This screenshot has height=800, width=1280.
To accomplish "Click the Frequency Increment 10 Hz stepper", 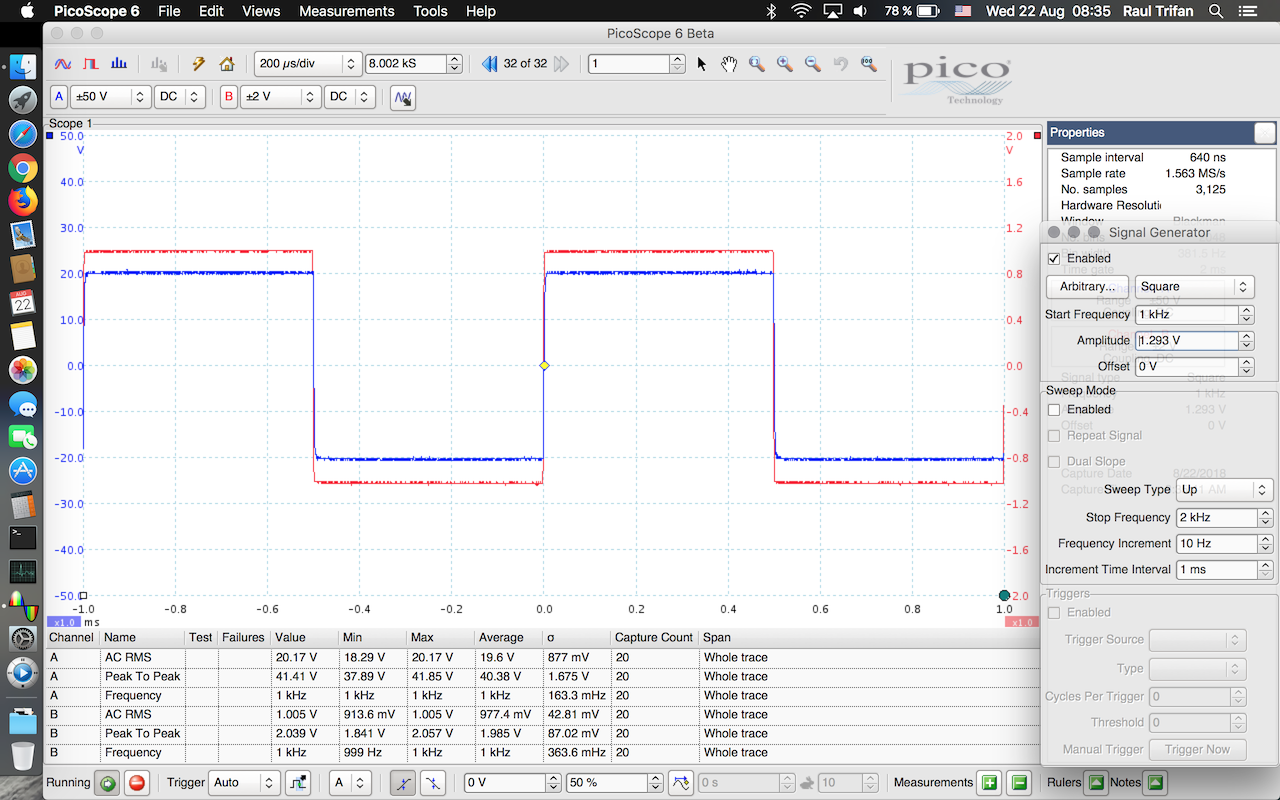I will 1264,544.
